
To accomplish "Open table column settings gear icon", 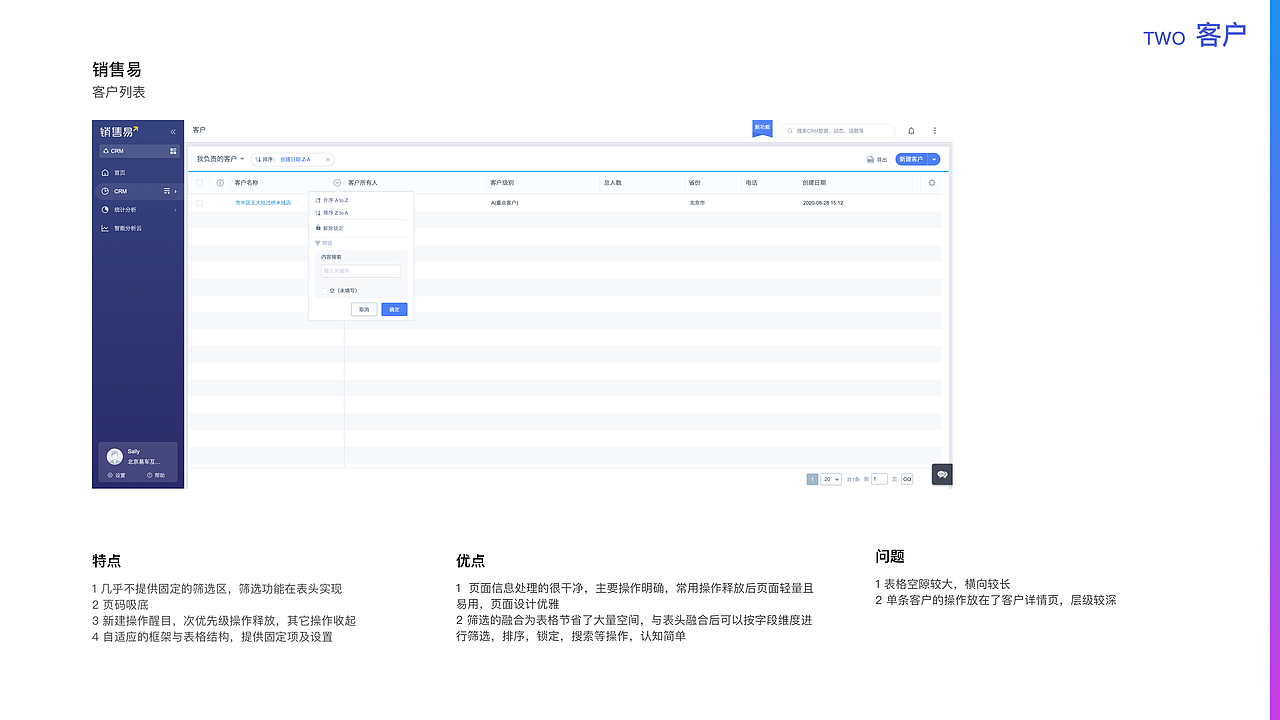I will coord(932,183).
